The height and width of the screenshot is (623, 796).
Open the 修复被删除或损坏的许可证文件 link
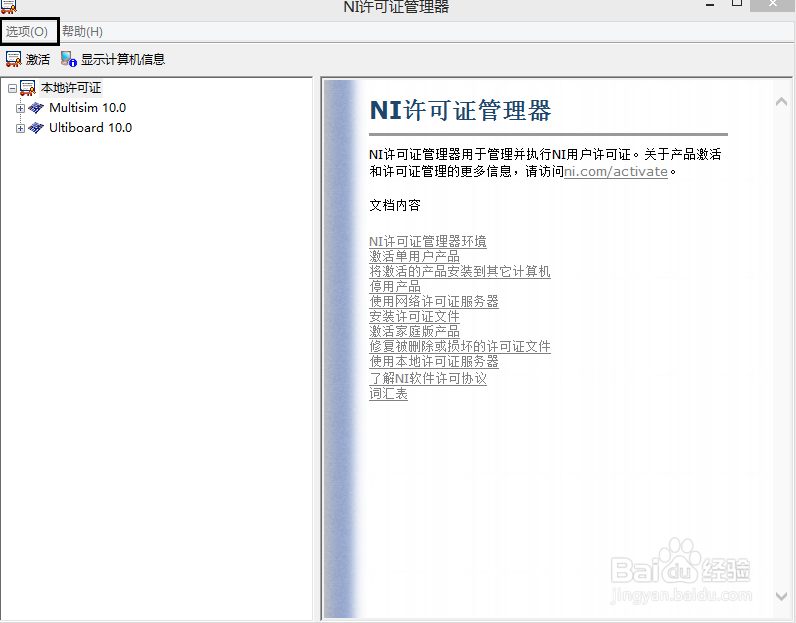pos(460,346)
